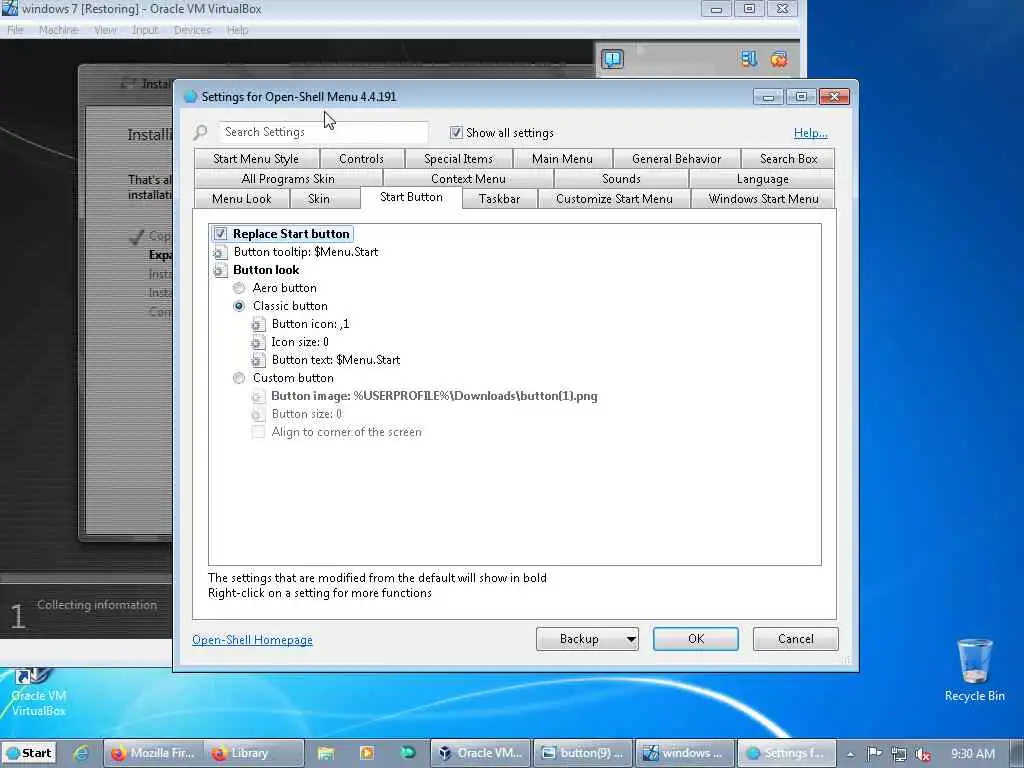1024x768 pixels.
Task: Open the Help link
Action: tap(810, 133)
